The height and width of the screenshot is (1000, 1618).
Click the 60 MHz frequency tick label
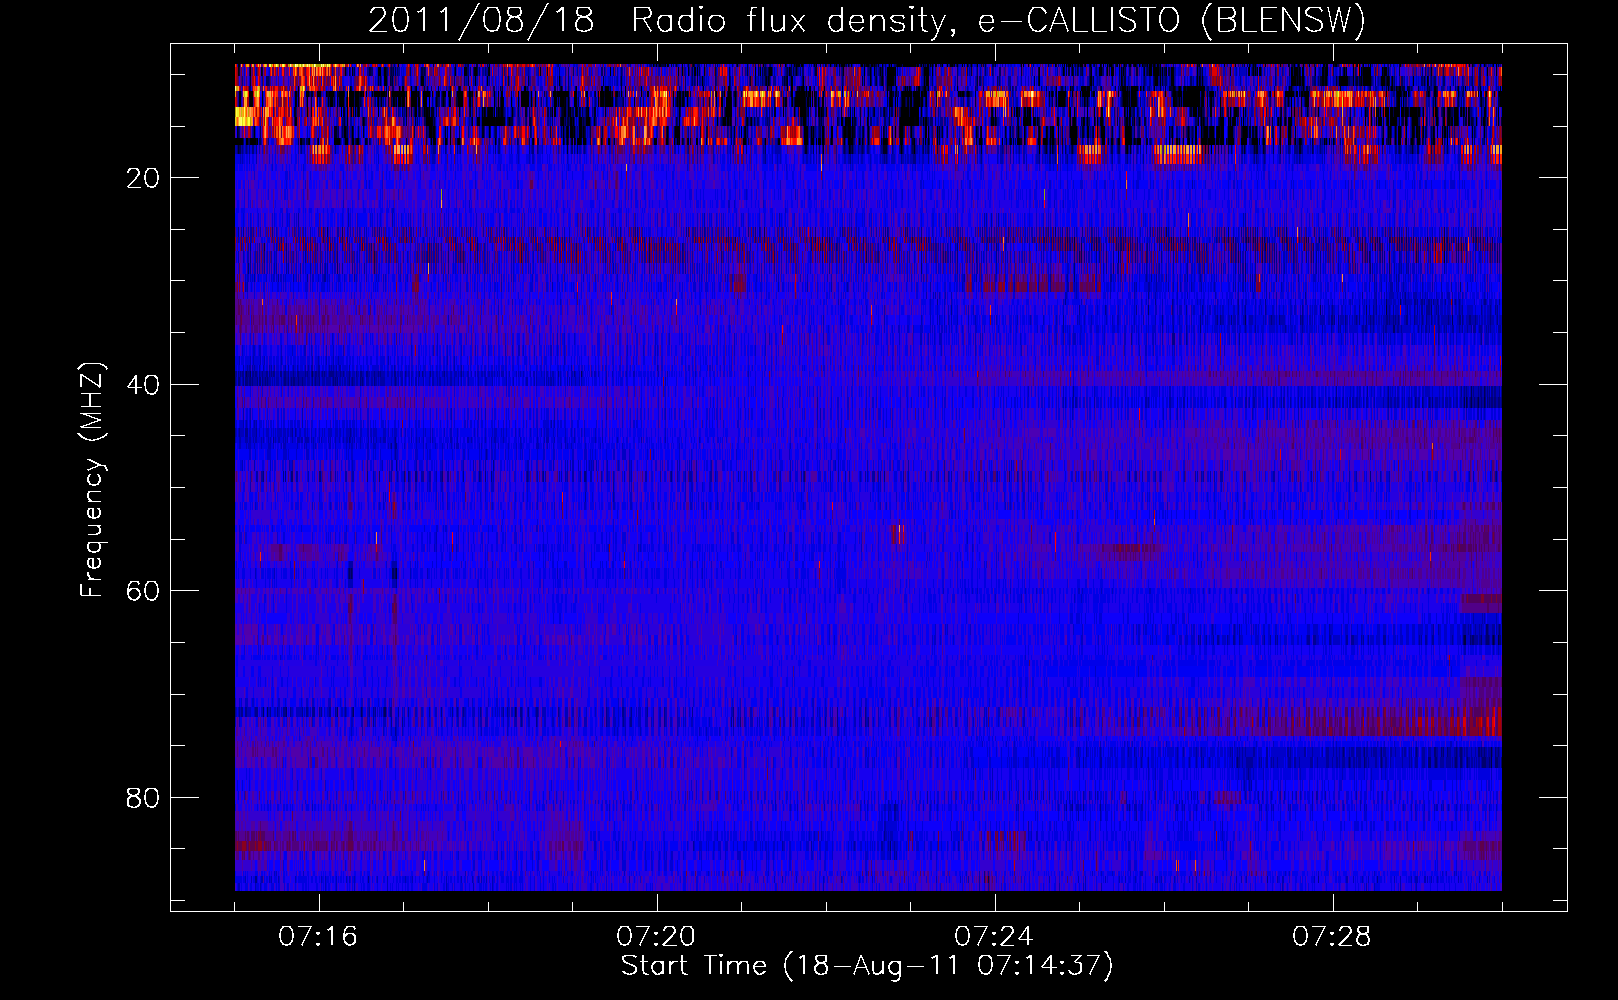coord(144,591)
